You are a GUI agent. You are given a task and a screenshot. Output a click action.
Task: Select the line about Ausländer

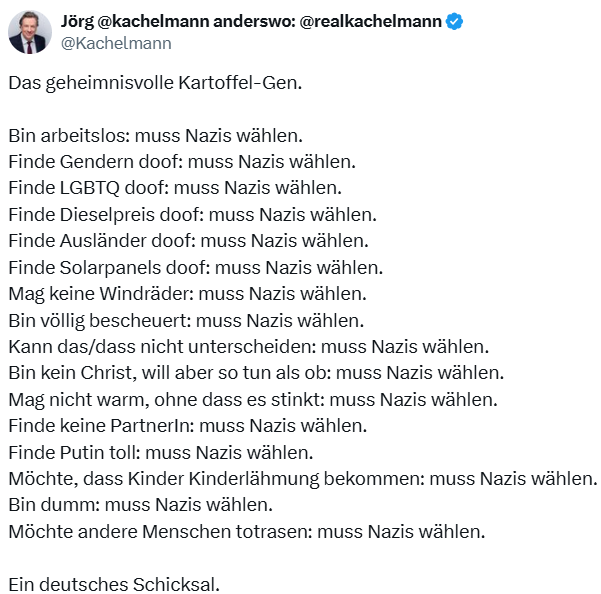pos(189,241)
